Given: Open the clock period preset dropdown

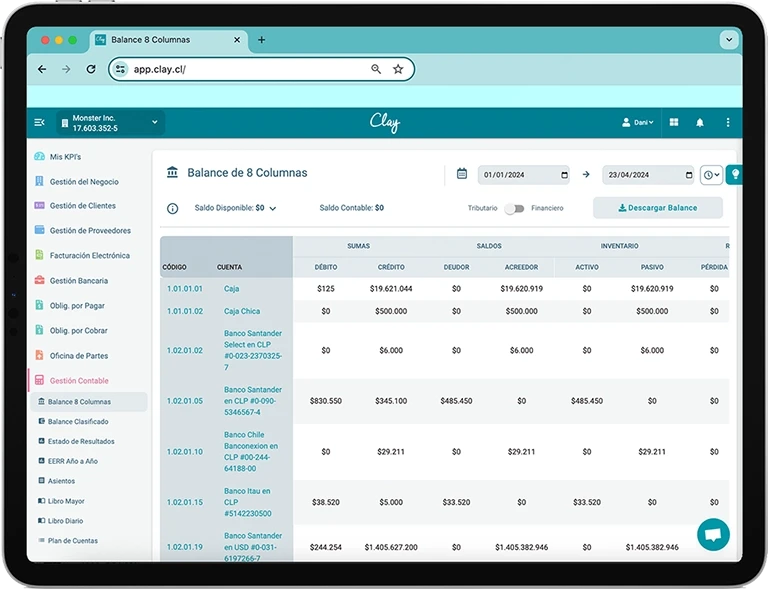Looking at the screenshot, I should [711, 175].
